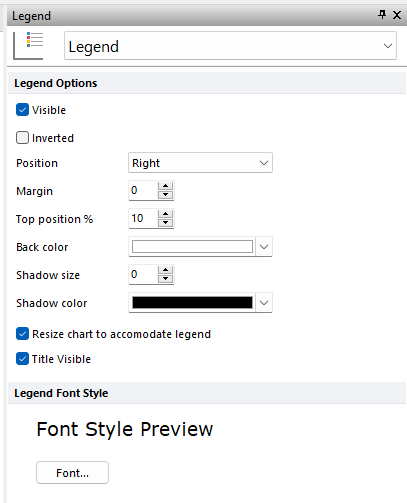Decrease Top position % with down arrow
407x503 pixels.
(x=165, y=223)
